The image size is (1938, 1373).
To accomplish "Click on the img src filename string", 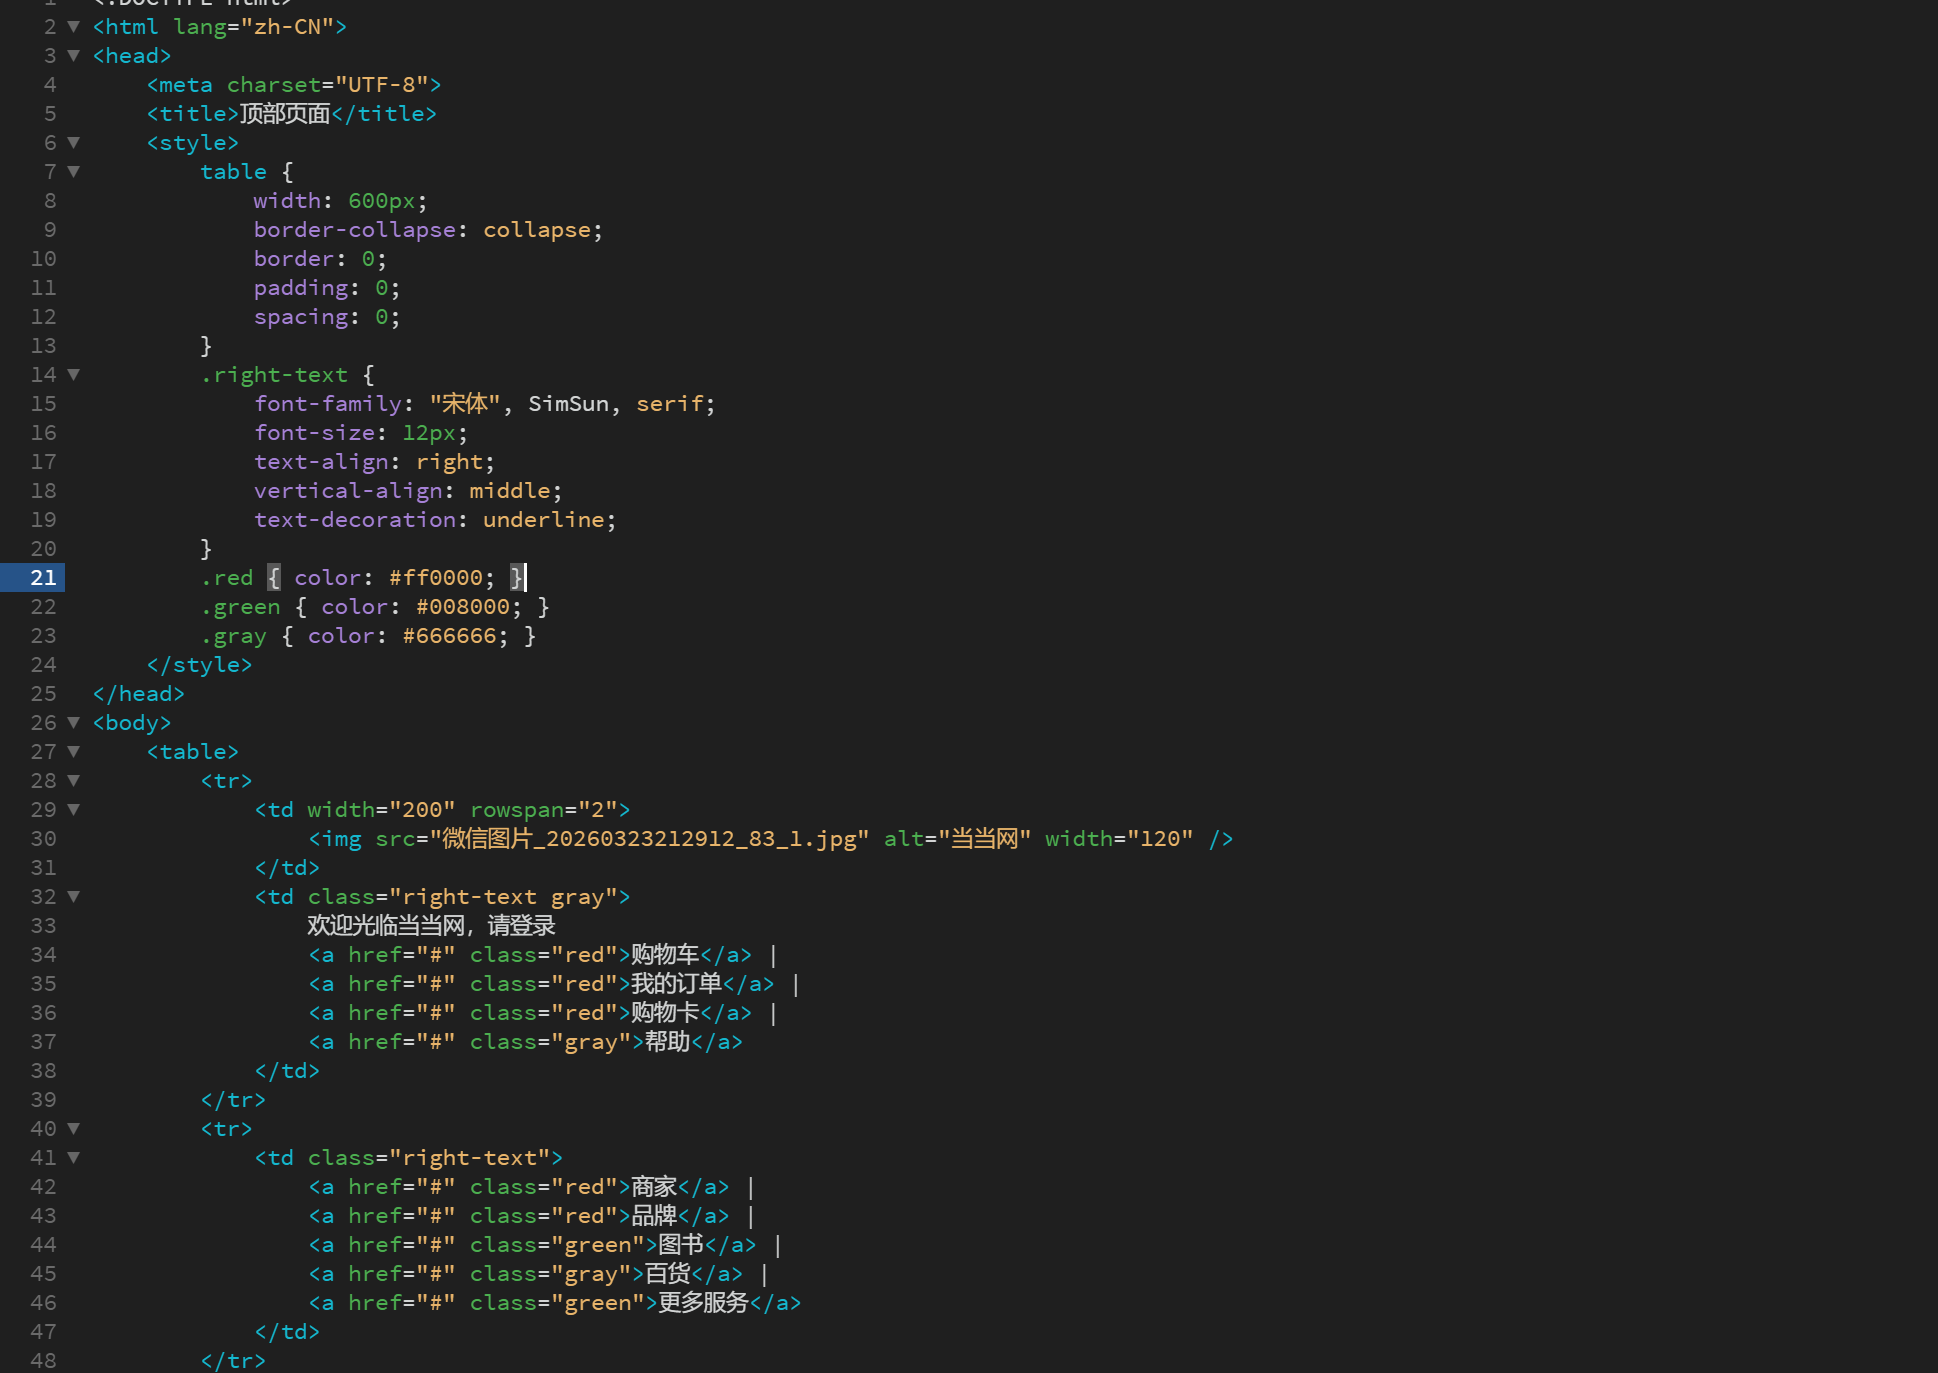I will 648,838.
